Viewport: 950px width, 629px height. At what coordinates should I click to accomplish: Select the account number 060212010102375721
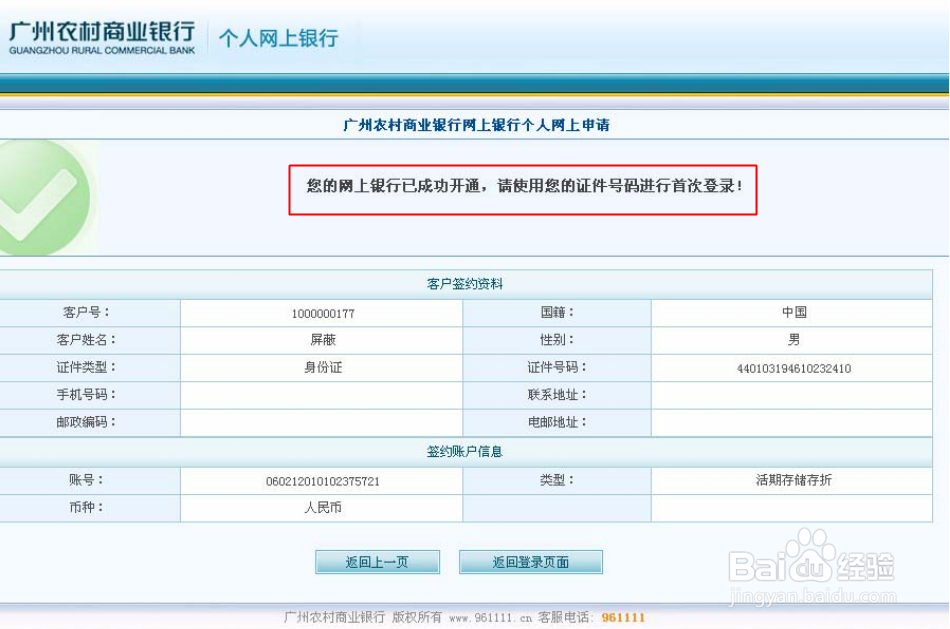click(x=322, y=481)
